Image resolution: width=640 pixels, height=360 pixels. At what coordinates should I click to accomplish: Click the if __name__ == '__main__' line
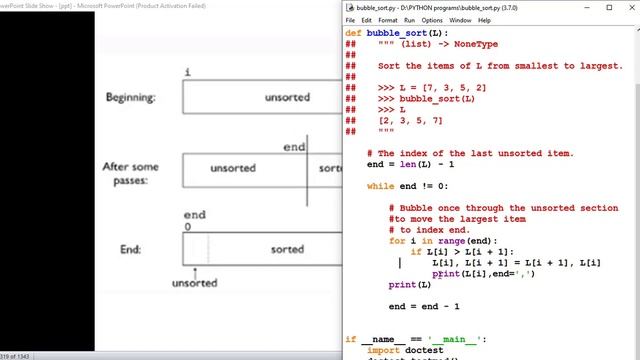pos(416,339)
